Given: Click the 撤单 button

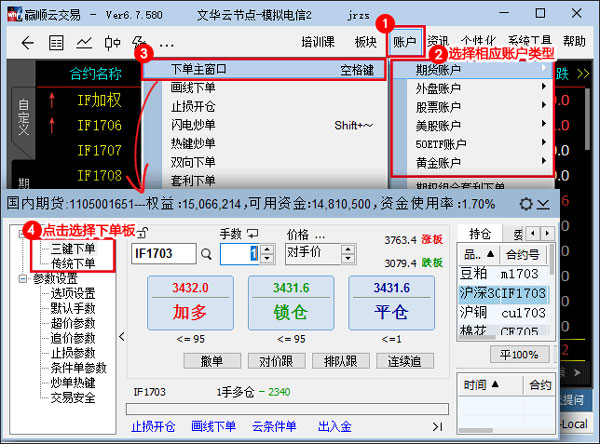Looking at the screenshot, I should 212,361.
